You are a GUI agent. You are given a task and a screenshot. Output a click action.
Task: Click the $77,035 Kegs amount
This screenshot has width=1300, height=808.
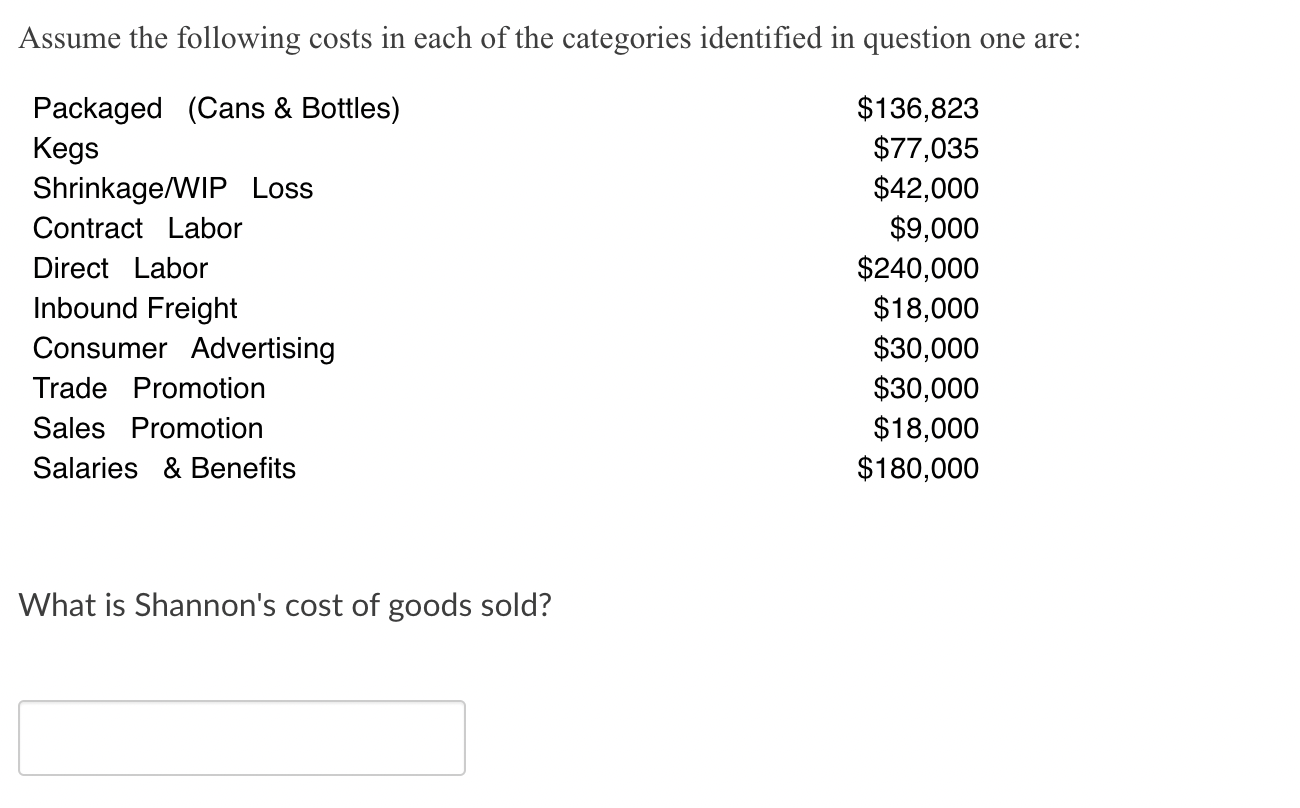tap(926, 148)
